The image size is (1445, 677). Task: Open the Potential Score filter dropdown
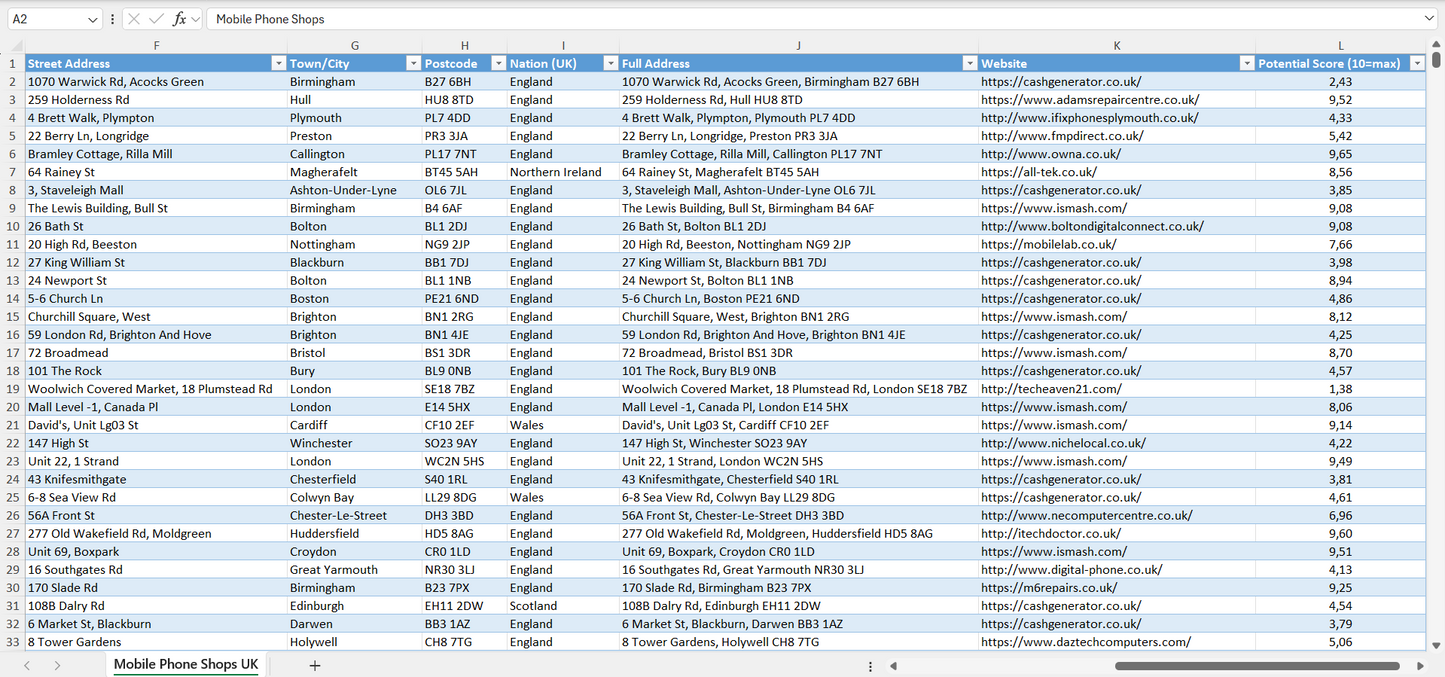(x=1417, y=62)
